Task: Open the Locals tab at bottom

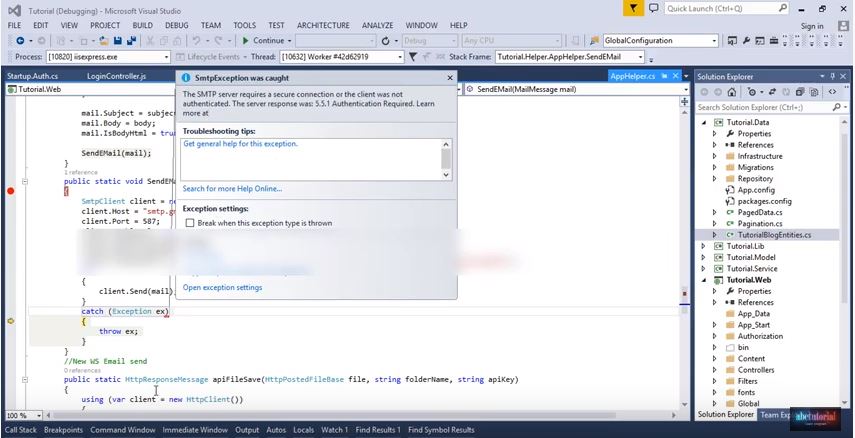Action: pos(304,430)
